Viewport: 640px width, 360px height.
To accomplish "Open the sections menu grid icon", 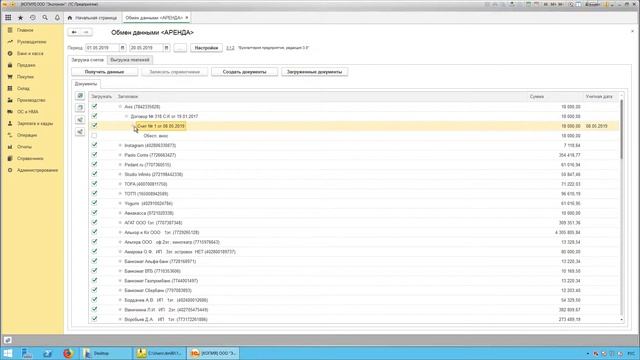I will point(8,18).
